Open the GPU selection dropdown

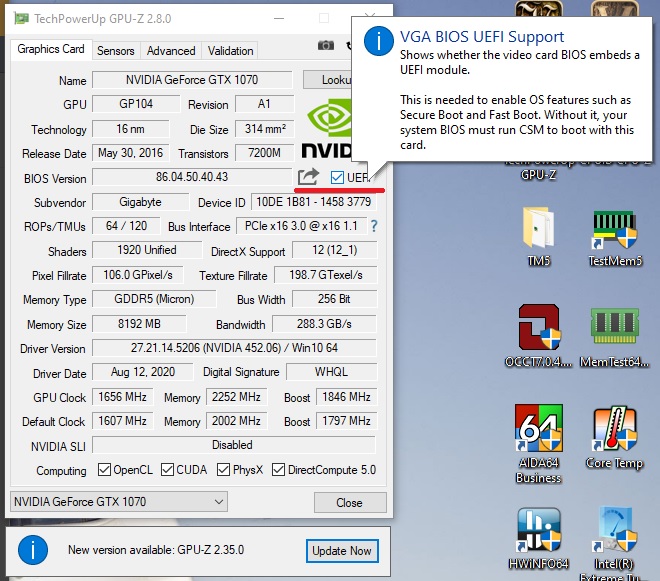click(x=119, y=501)
